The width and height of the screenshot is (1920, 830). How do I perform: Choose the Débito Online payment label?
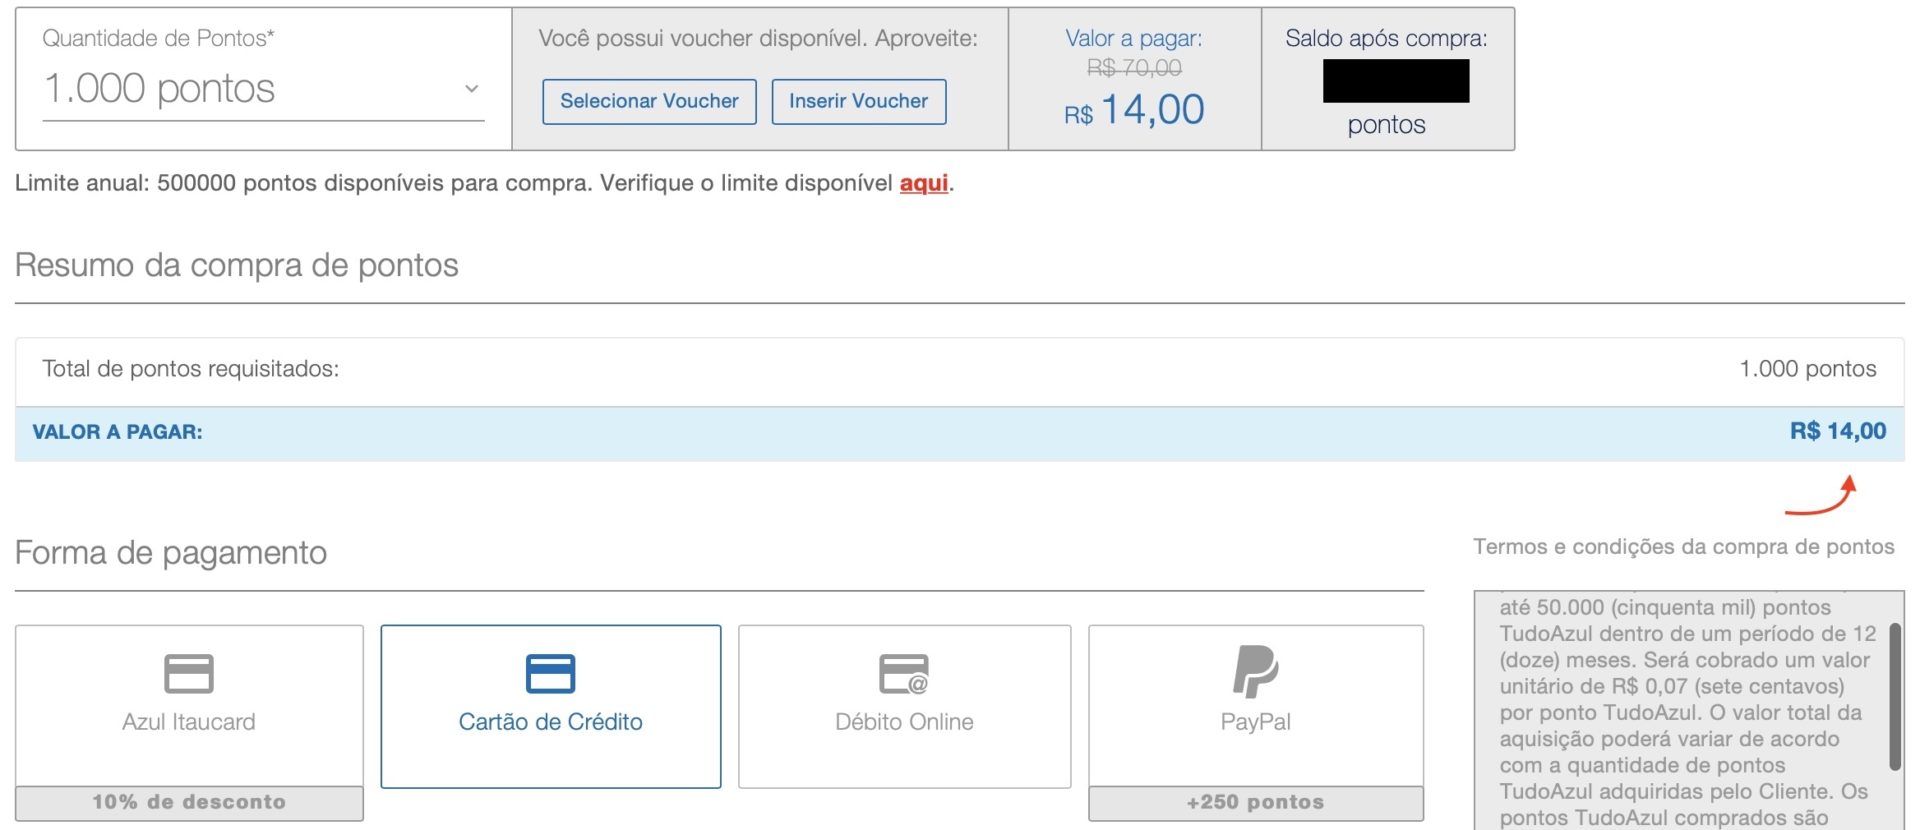[904, 722]
